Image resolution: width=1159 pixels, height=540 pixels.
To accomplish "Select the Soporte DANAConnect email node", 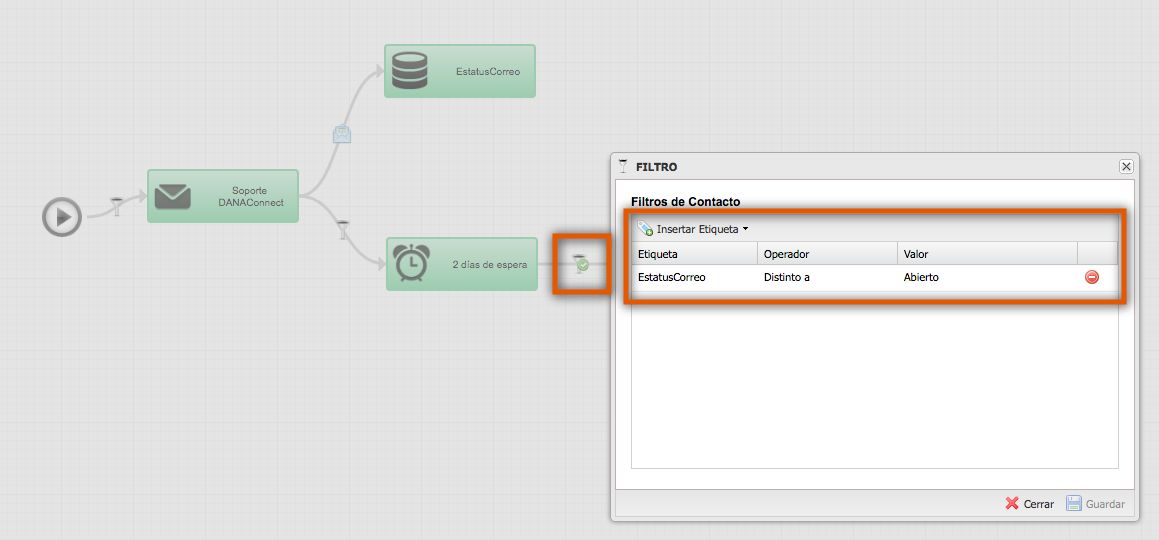I will 223,196.
